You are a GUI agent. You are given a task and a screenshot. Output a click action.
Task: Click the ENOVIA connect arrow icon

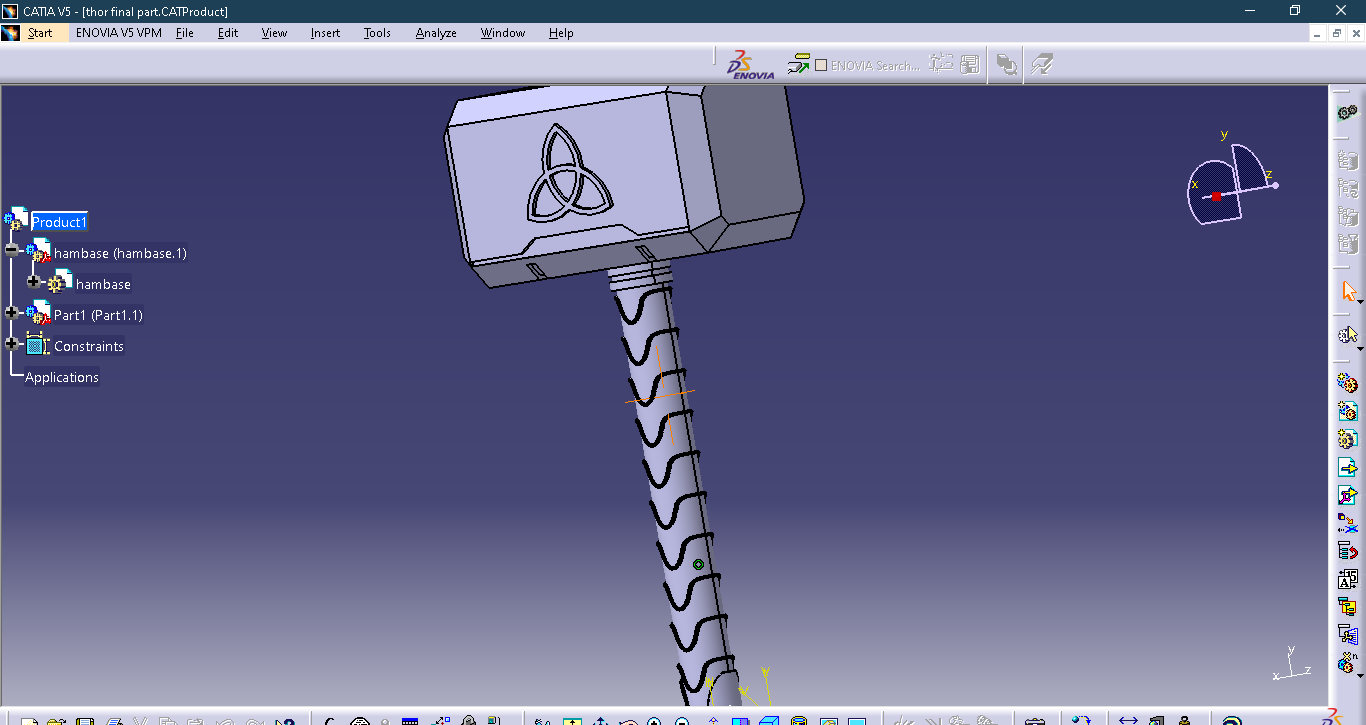click(798, 65)
